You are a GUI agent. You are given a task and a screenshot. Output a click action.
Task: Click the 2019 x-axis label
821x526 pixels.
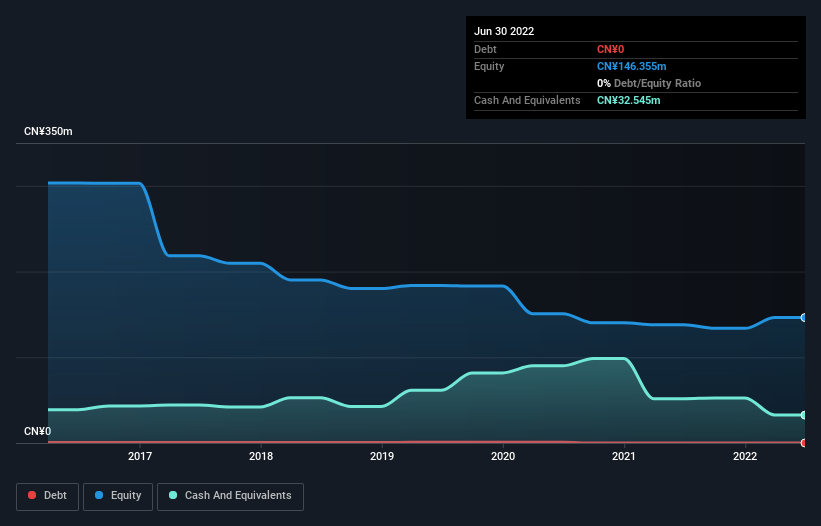pos(382,456)
